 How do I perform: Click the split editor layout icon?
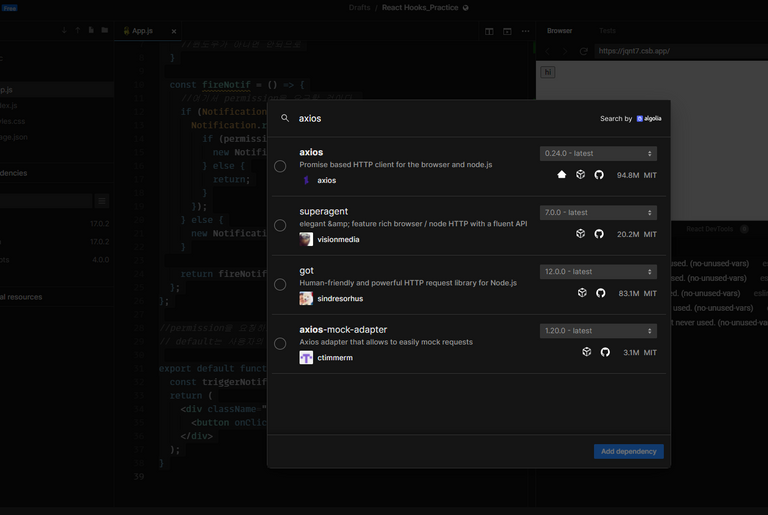coord(489,31)
